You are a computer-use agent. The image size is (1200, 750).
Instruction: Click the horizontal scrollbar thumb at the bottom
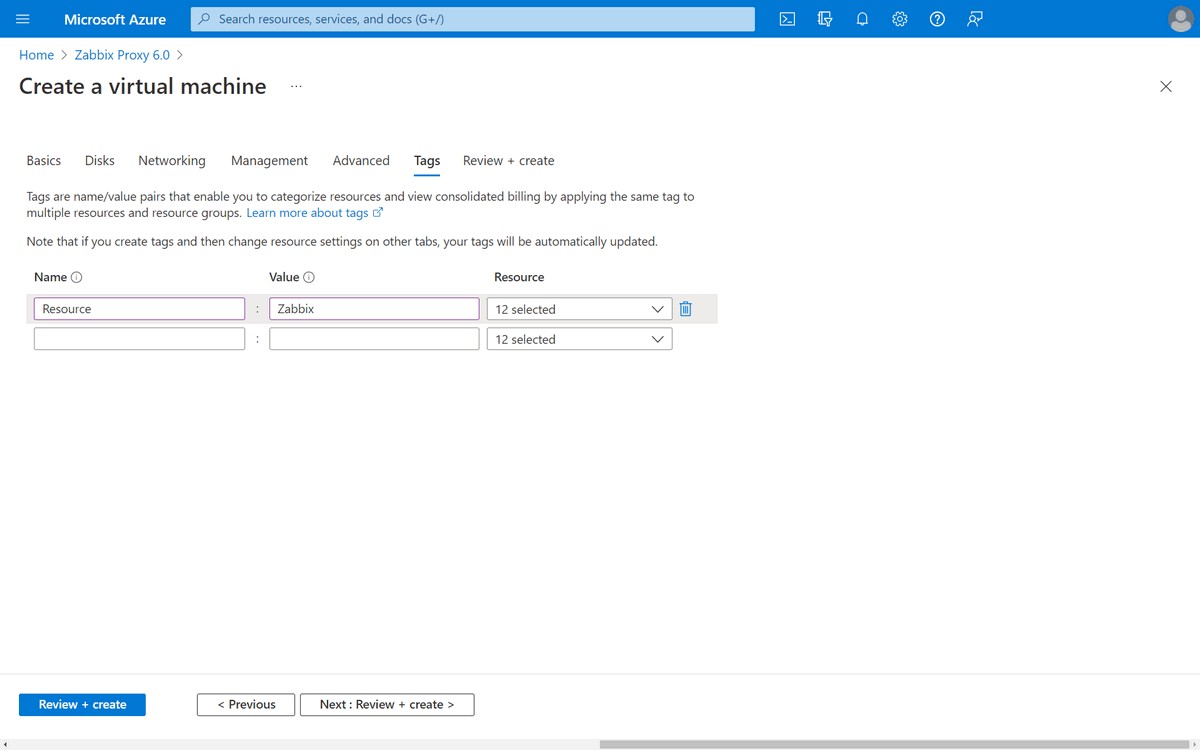893,744
